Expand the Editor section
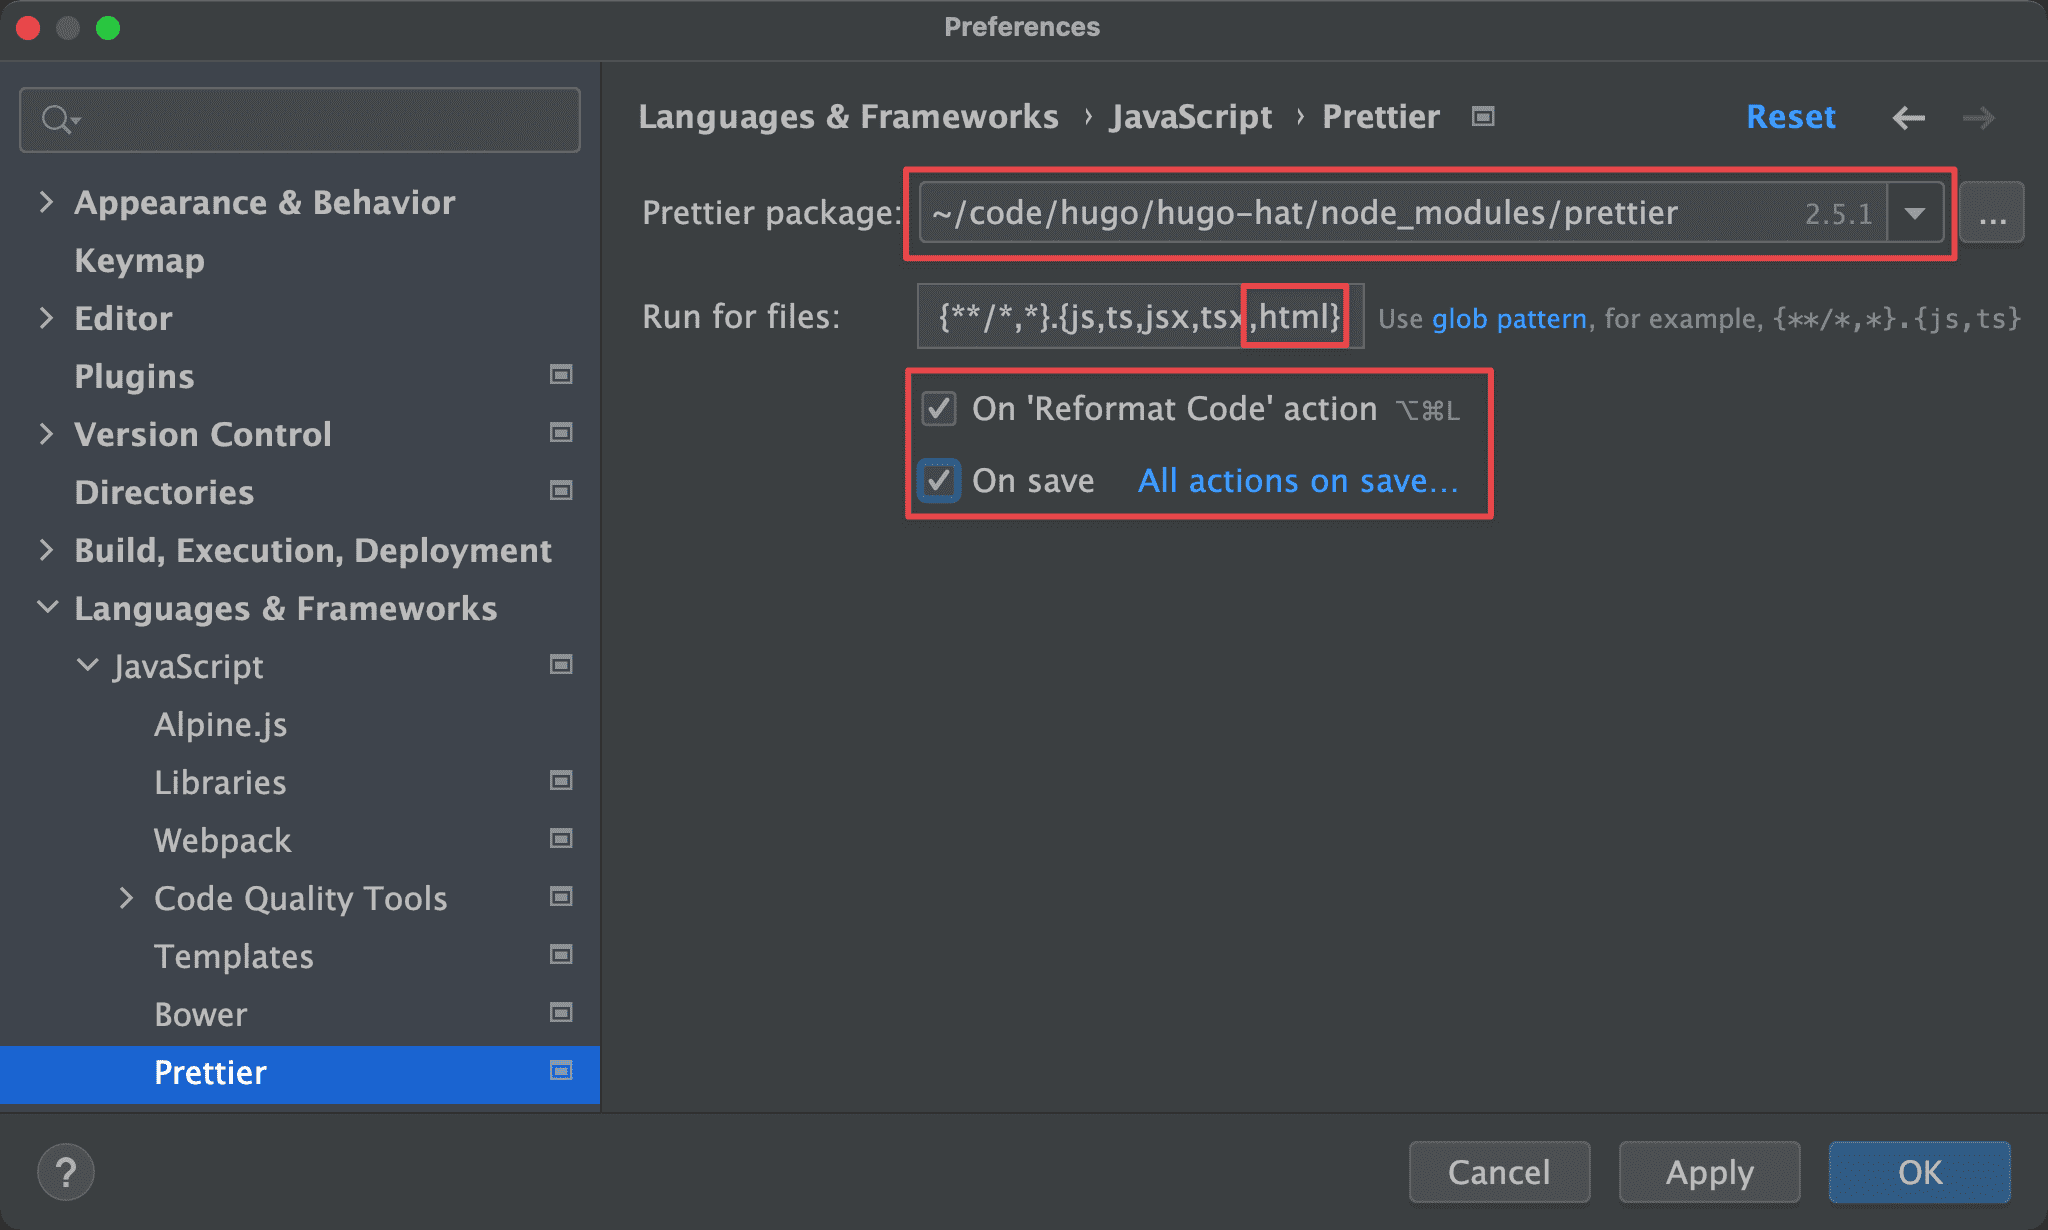This screenshot has width=2048, height=1230. click(x=46, y=318)
